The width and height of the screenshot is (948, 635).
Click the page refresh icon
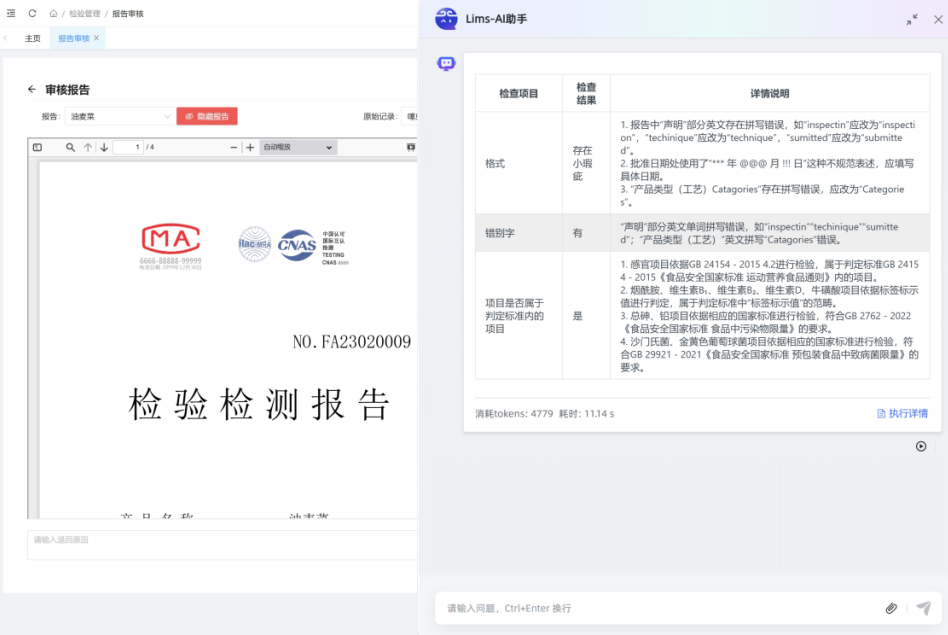click(x=32, y=13)
